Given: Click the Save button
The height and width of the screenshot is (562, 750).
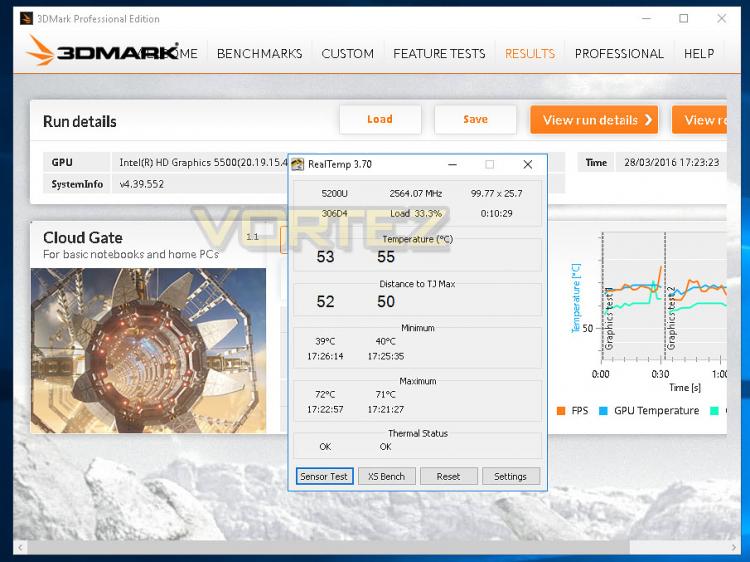Looking at the screenshot, I should click(475, 120).
